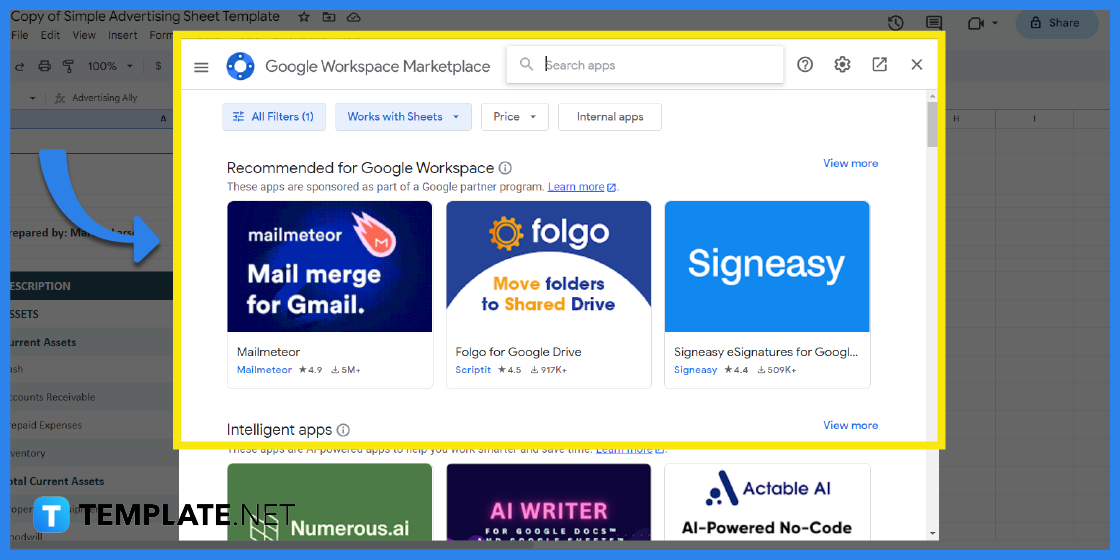
Task: Open Marketplace in new window icon
Action: point(879,65)
